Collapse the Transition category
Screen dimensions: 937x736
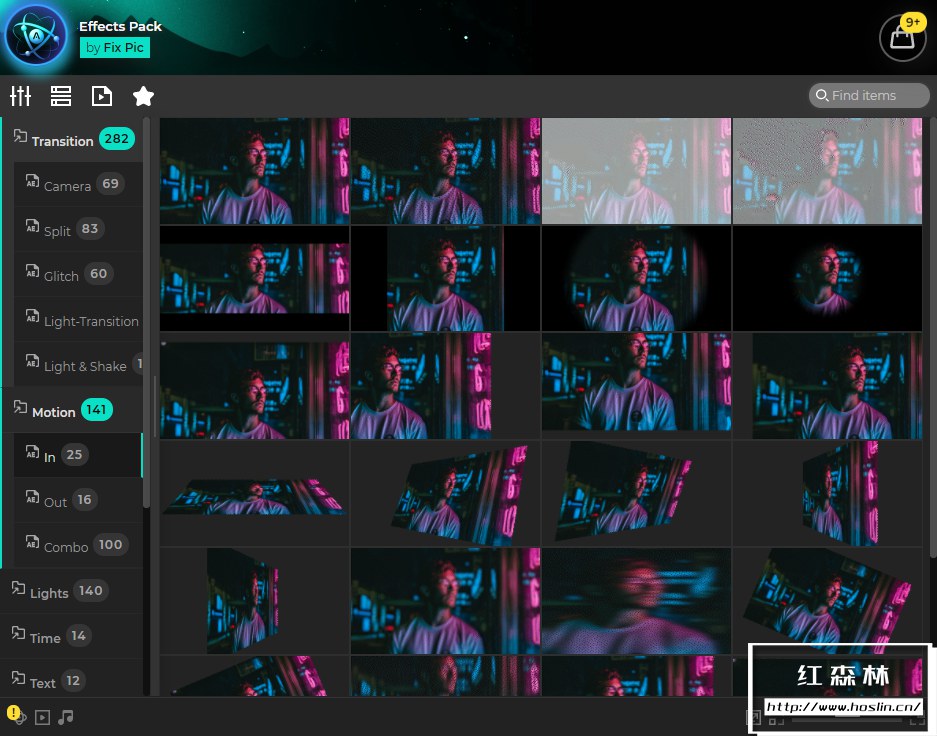pyautogui.click(x=72, y=139)
